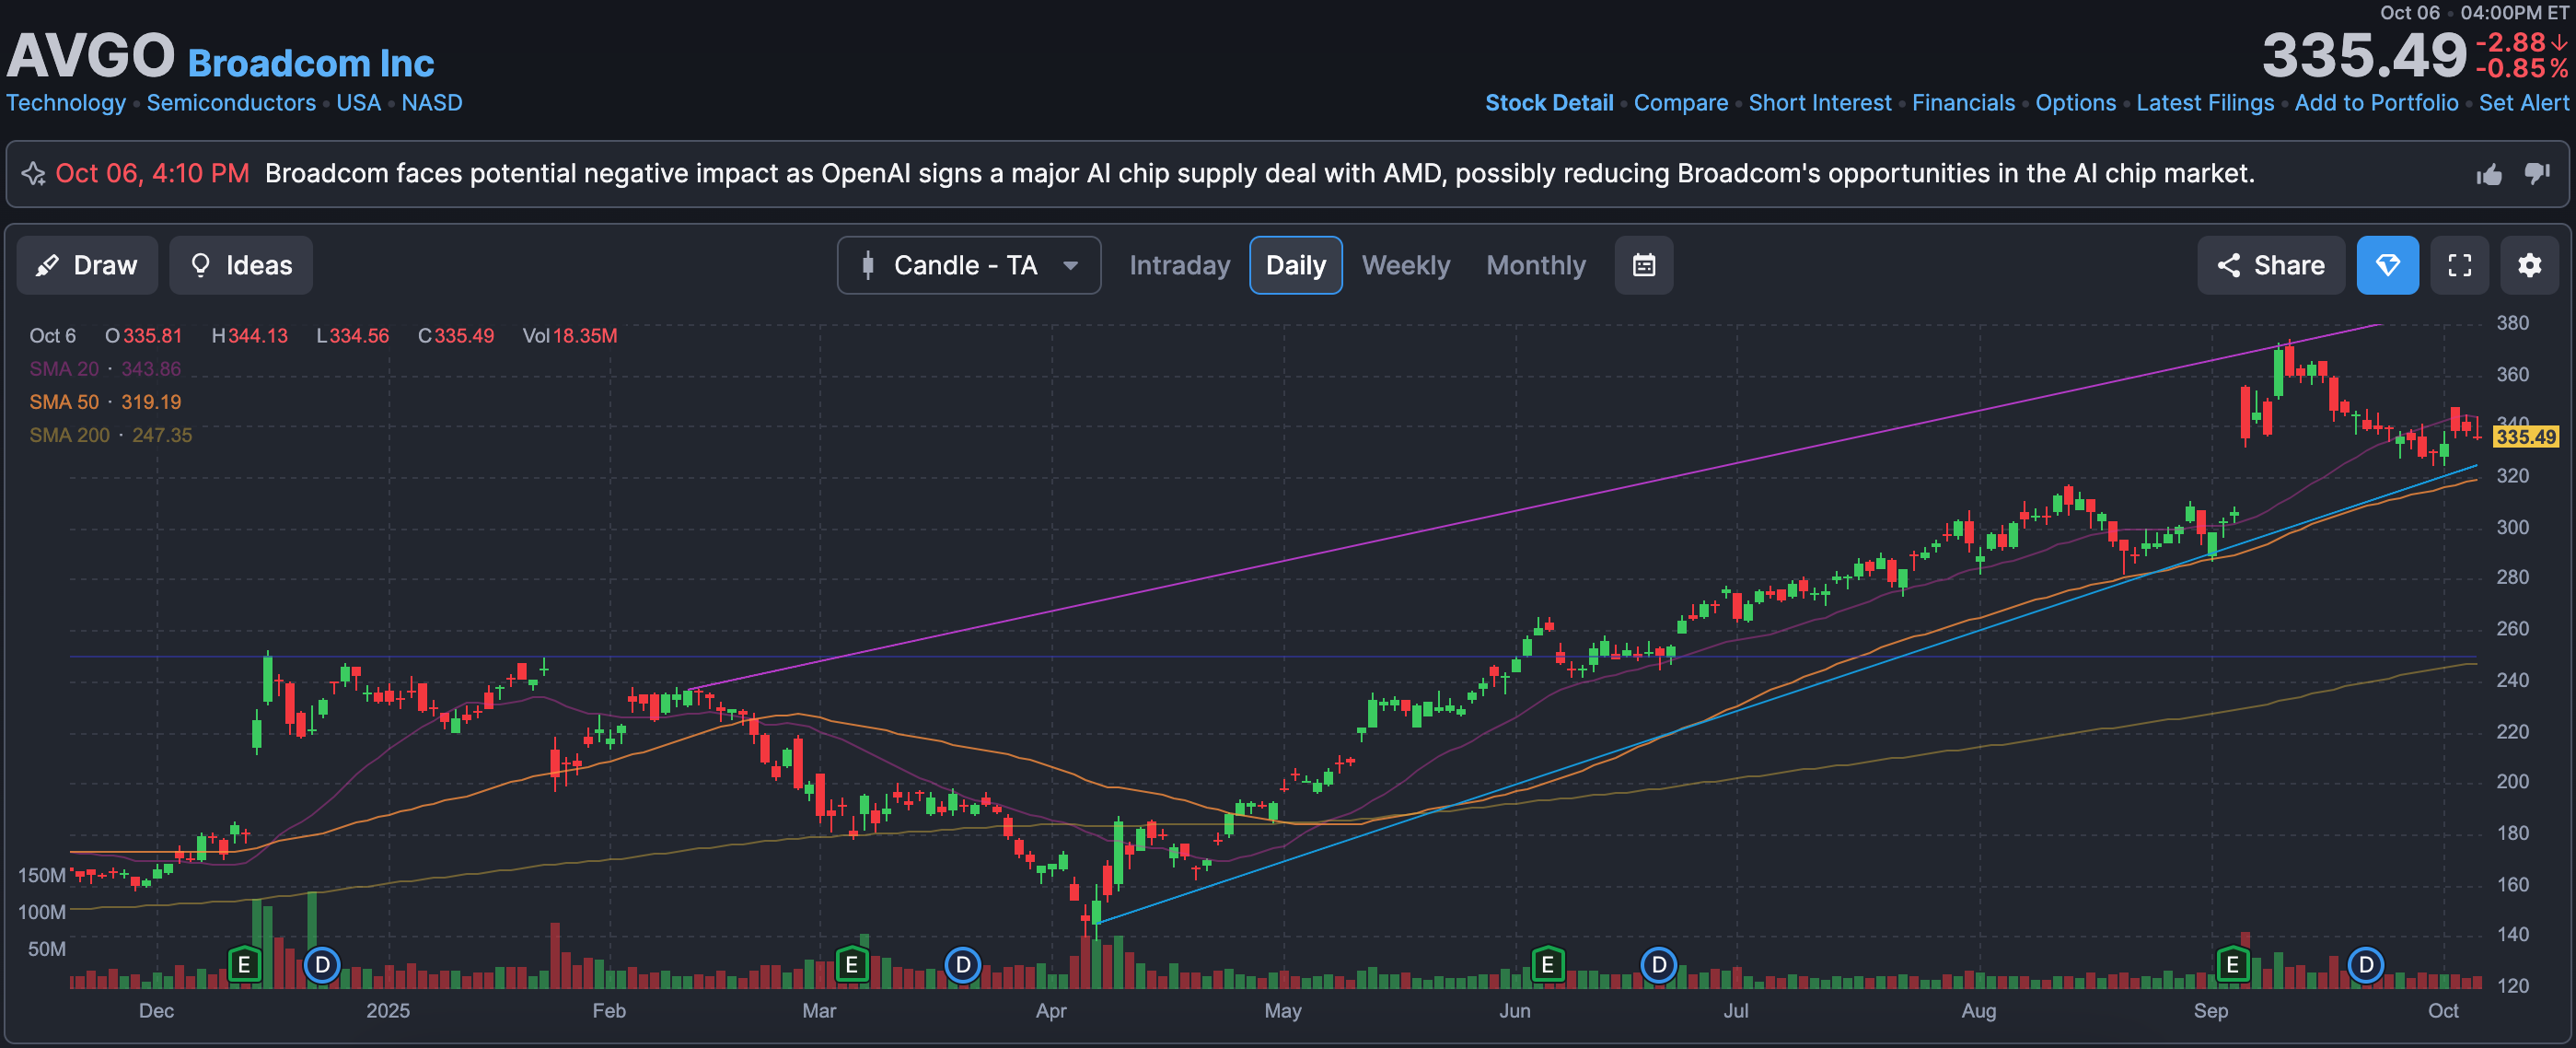Expand the Candle - TA chart type dropdown
The image size is (2576, 1048).
pos(968,265)
